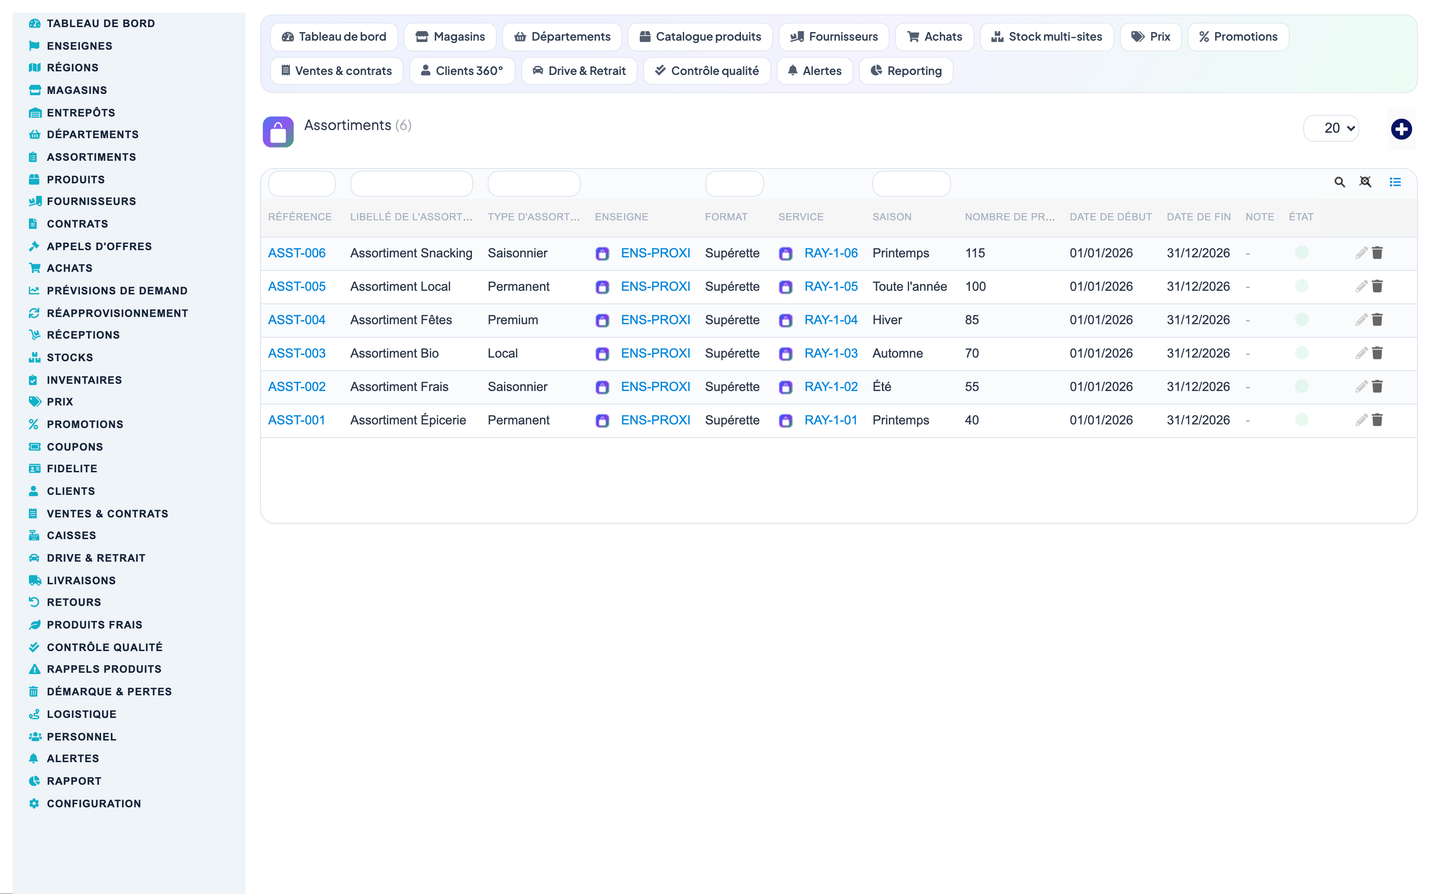Click the Format filter input field

(x=734, y=184)
